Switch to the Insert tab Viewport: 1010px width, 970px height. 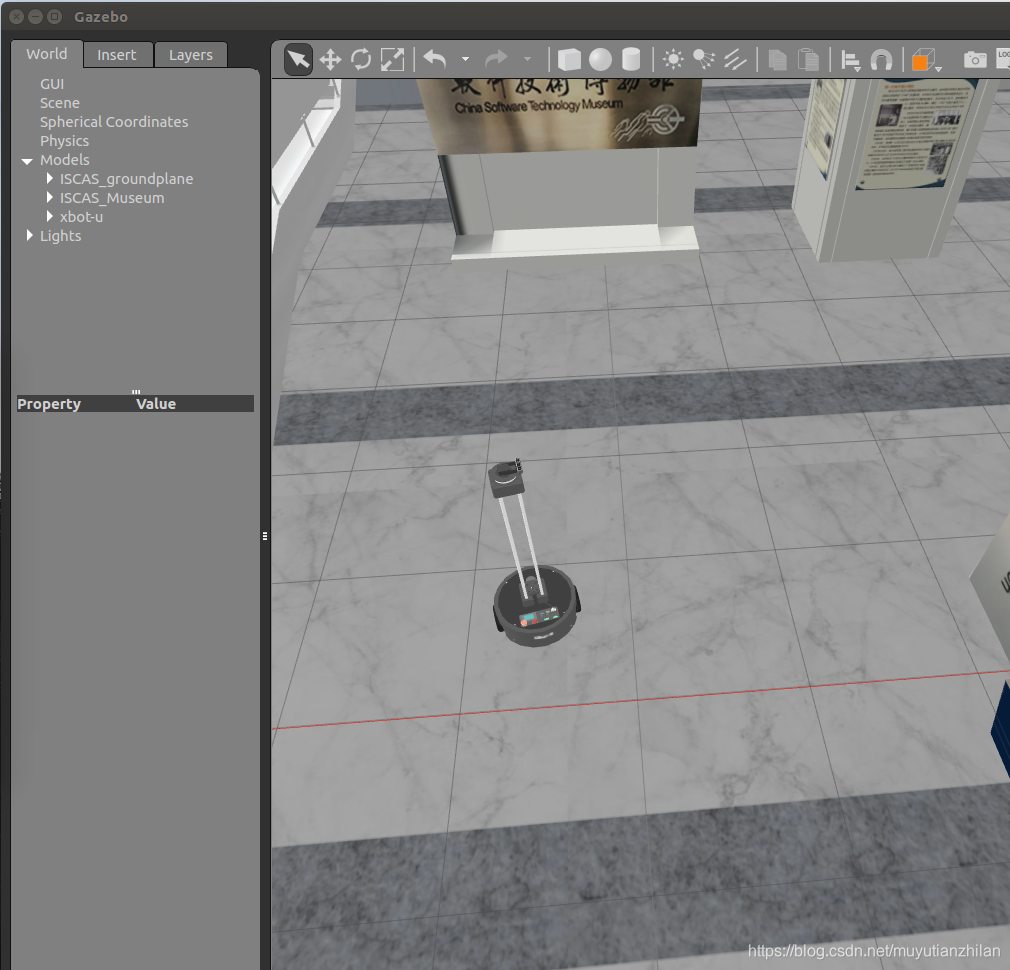[117, 55]
